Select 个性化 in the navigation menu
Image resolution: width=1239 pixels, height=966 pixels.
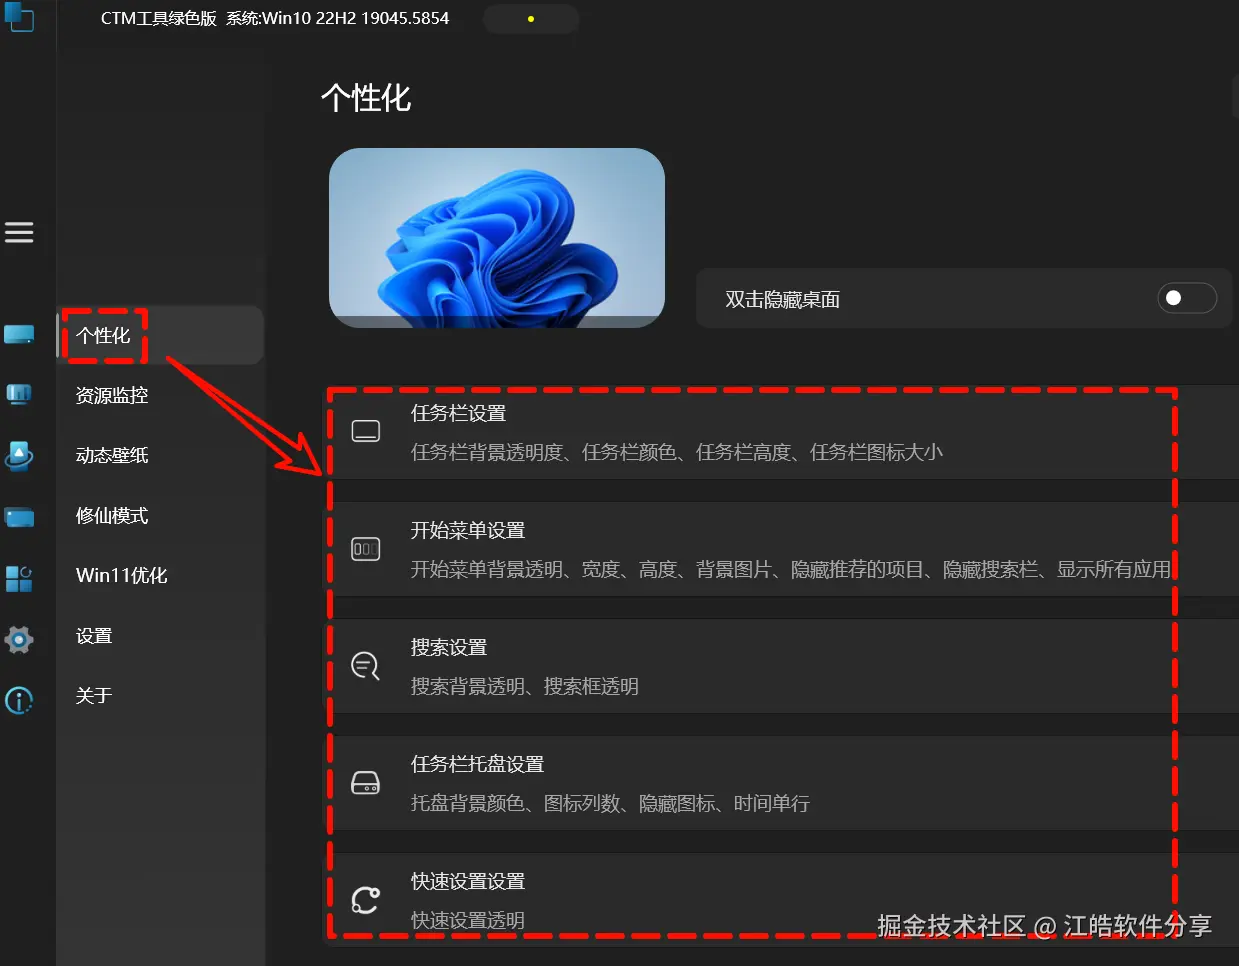(160, 335)
